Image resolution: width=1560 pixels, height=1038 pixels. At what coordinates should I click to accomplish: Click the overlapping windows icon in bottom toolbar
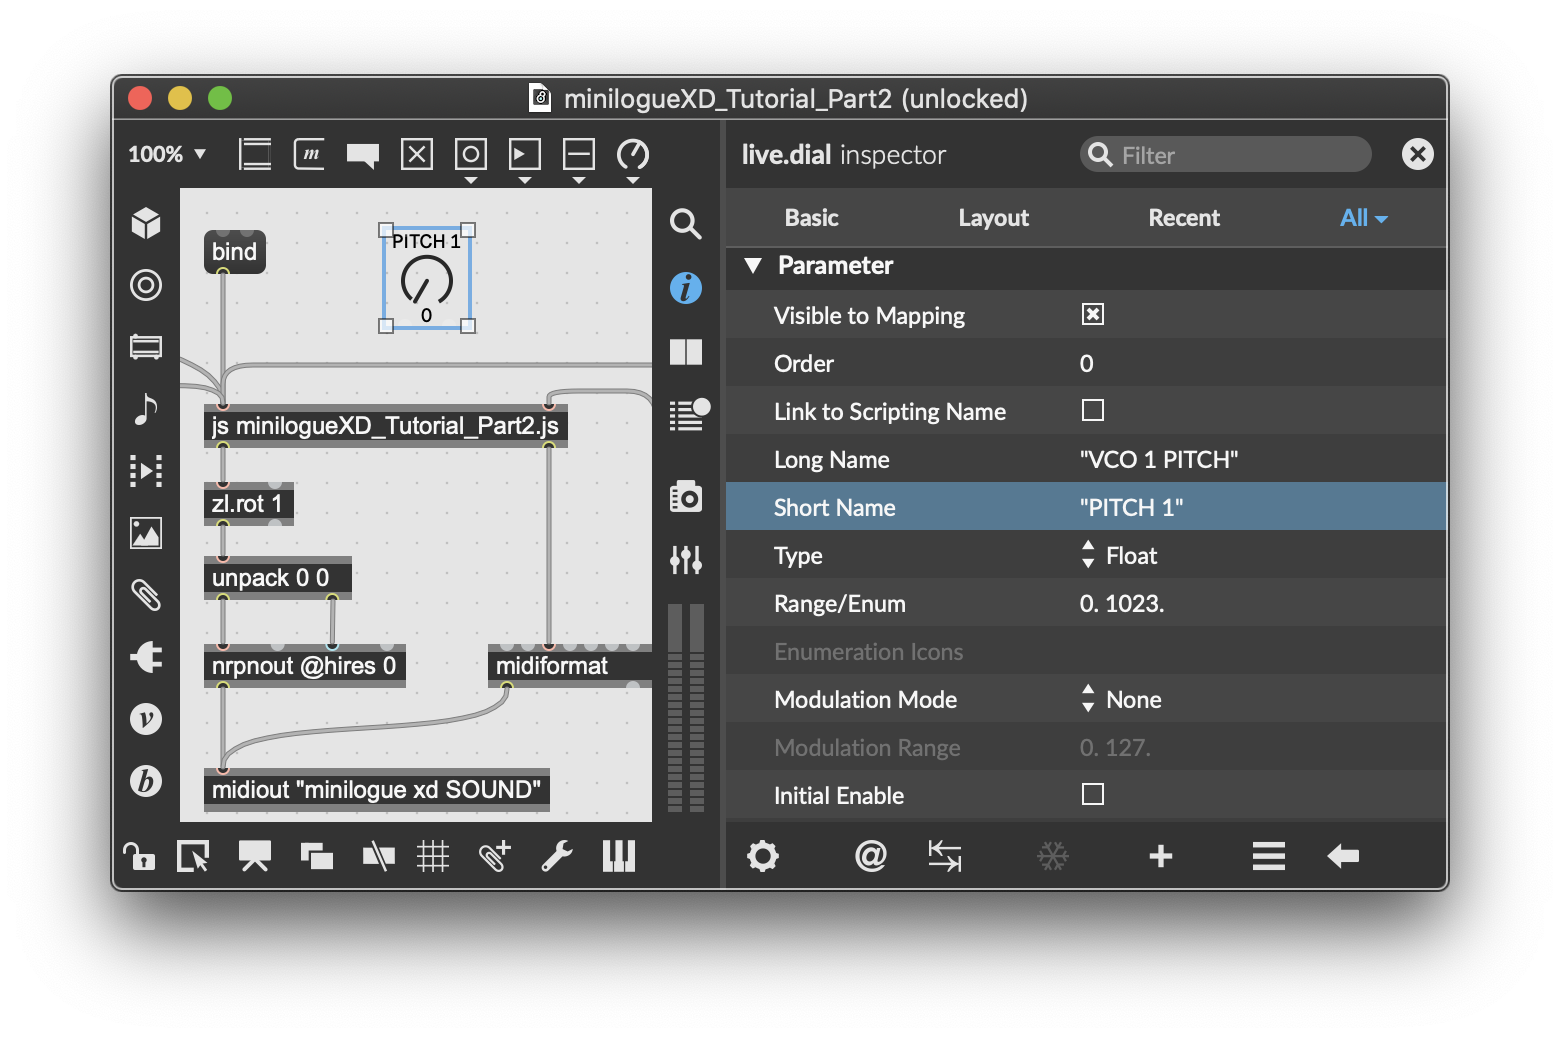click(317, 856)
